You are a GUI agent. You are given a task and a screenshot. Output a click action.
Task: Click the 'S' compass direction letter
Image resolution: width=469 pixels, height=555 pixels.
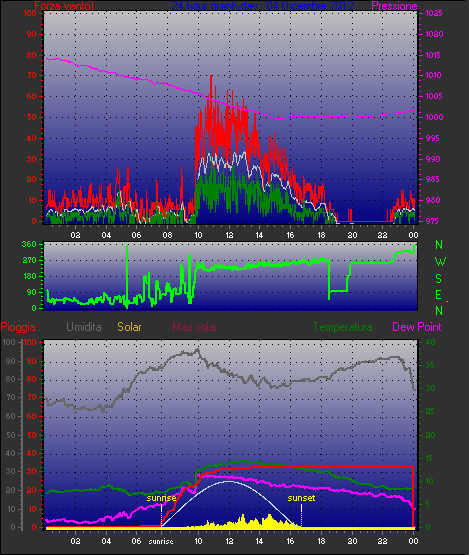(x=439, y=279)
